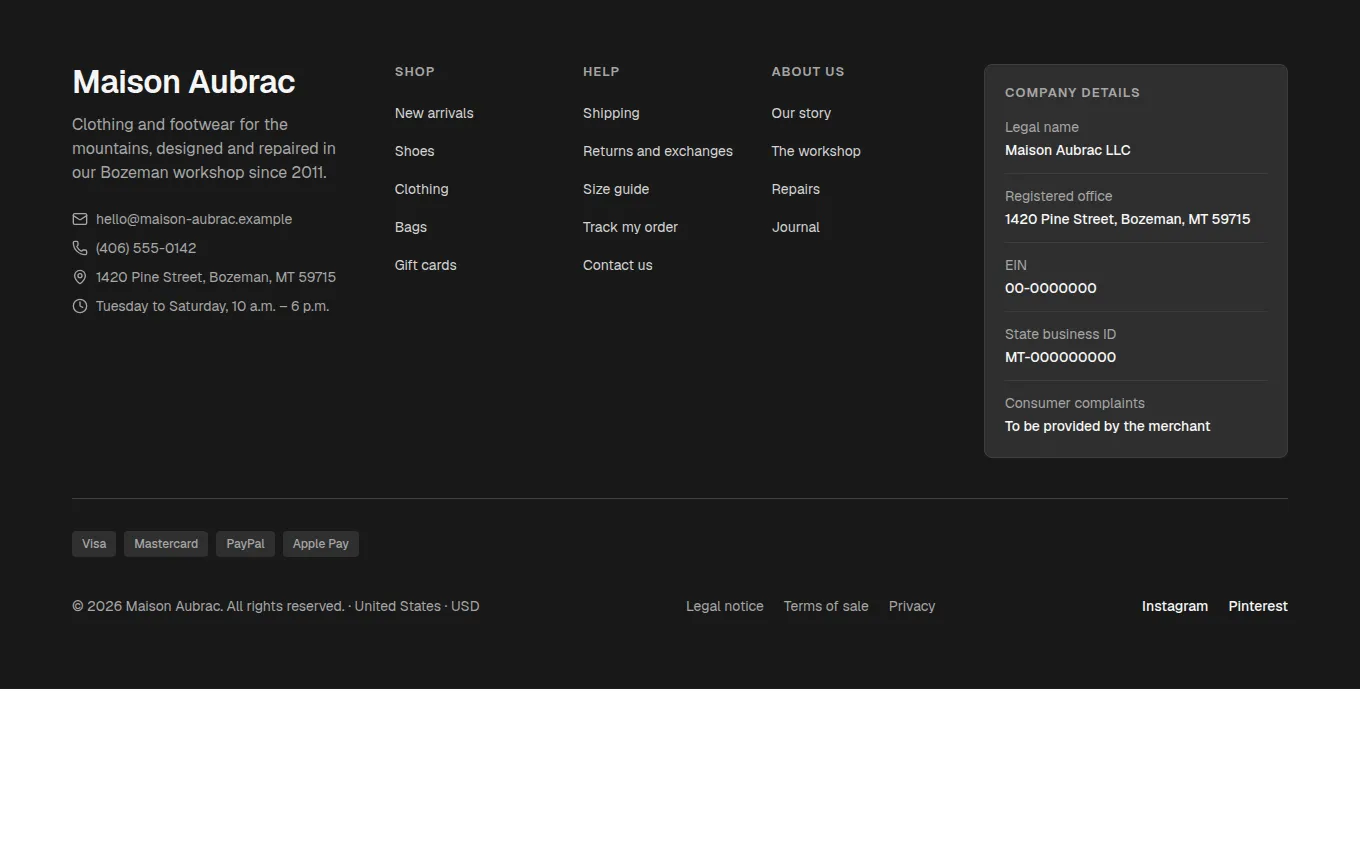Click the envelope icon beside the email address
This screenshot has height=850, width=1360.
tap(80, 219)
